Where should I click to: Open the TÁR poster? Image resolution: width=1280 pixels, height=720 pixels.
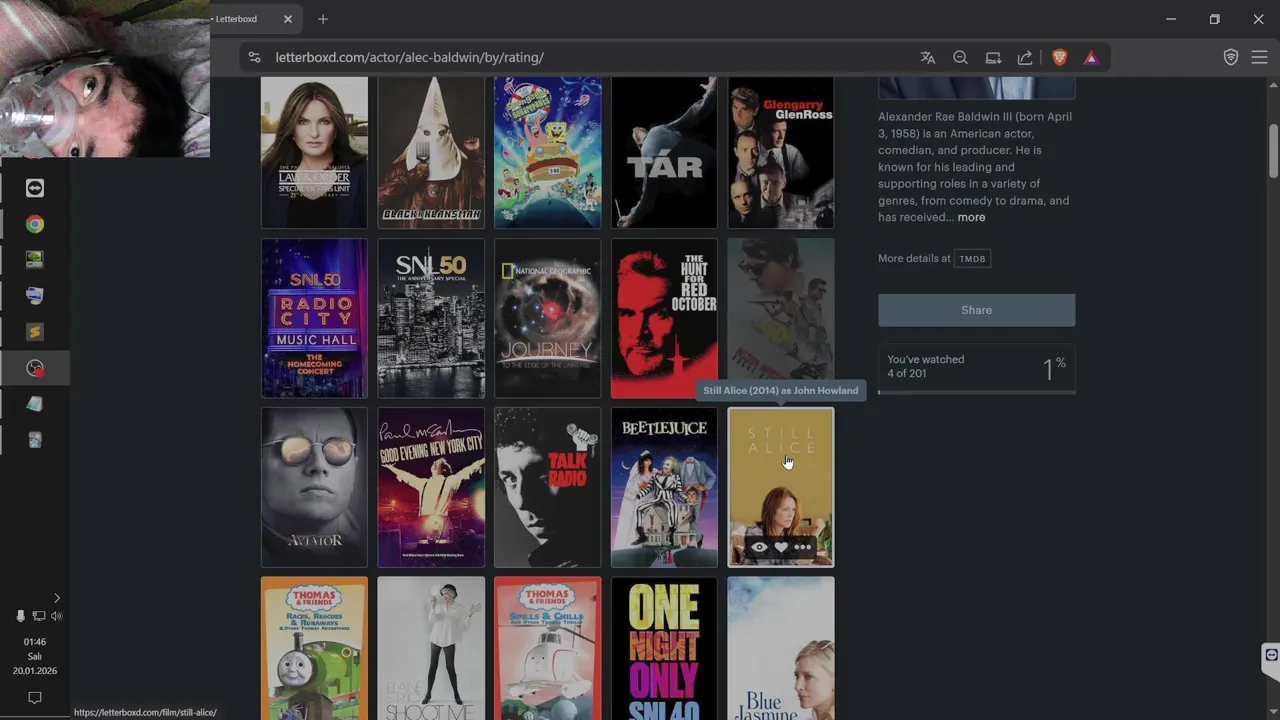(x=664, y=153)
